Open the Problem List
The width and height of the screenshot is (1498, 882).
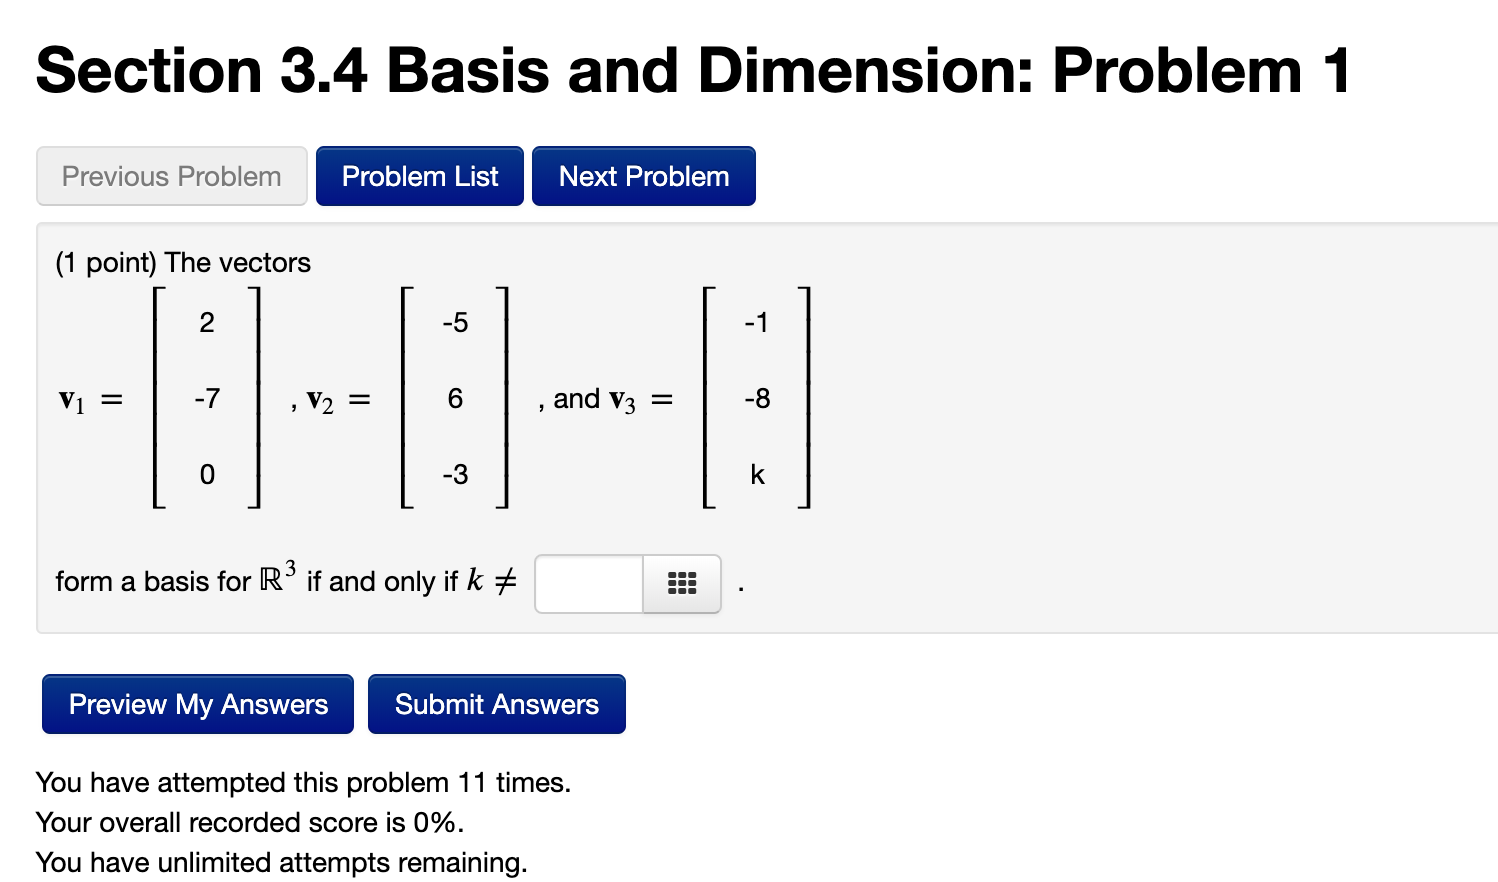(x=419, y=175)
